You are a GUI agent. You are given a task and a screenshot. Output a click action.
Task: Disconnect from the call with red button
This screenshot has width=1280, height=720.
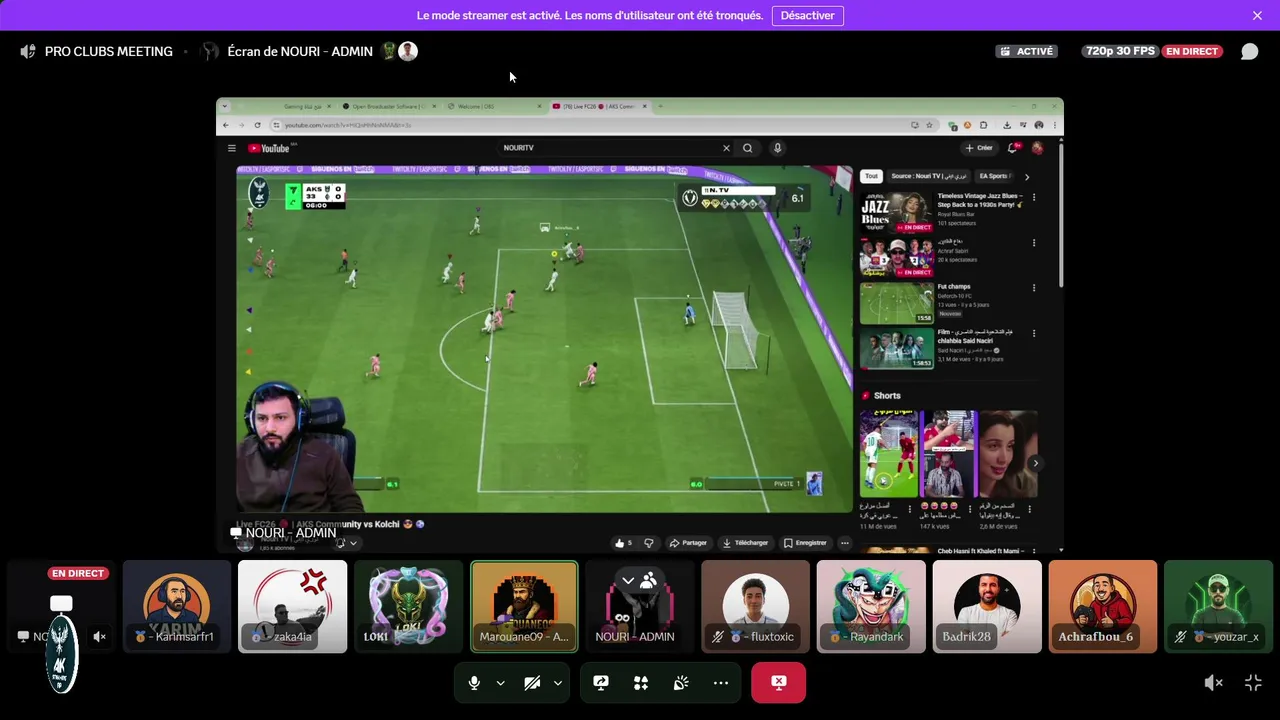pos(778,683)
